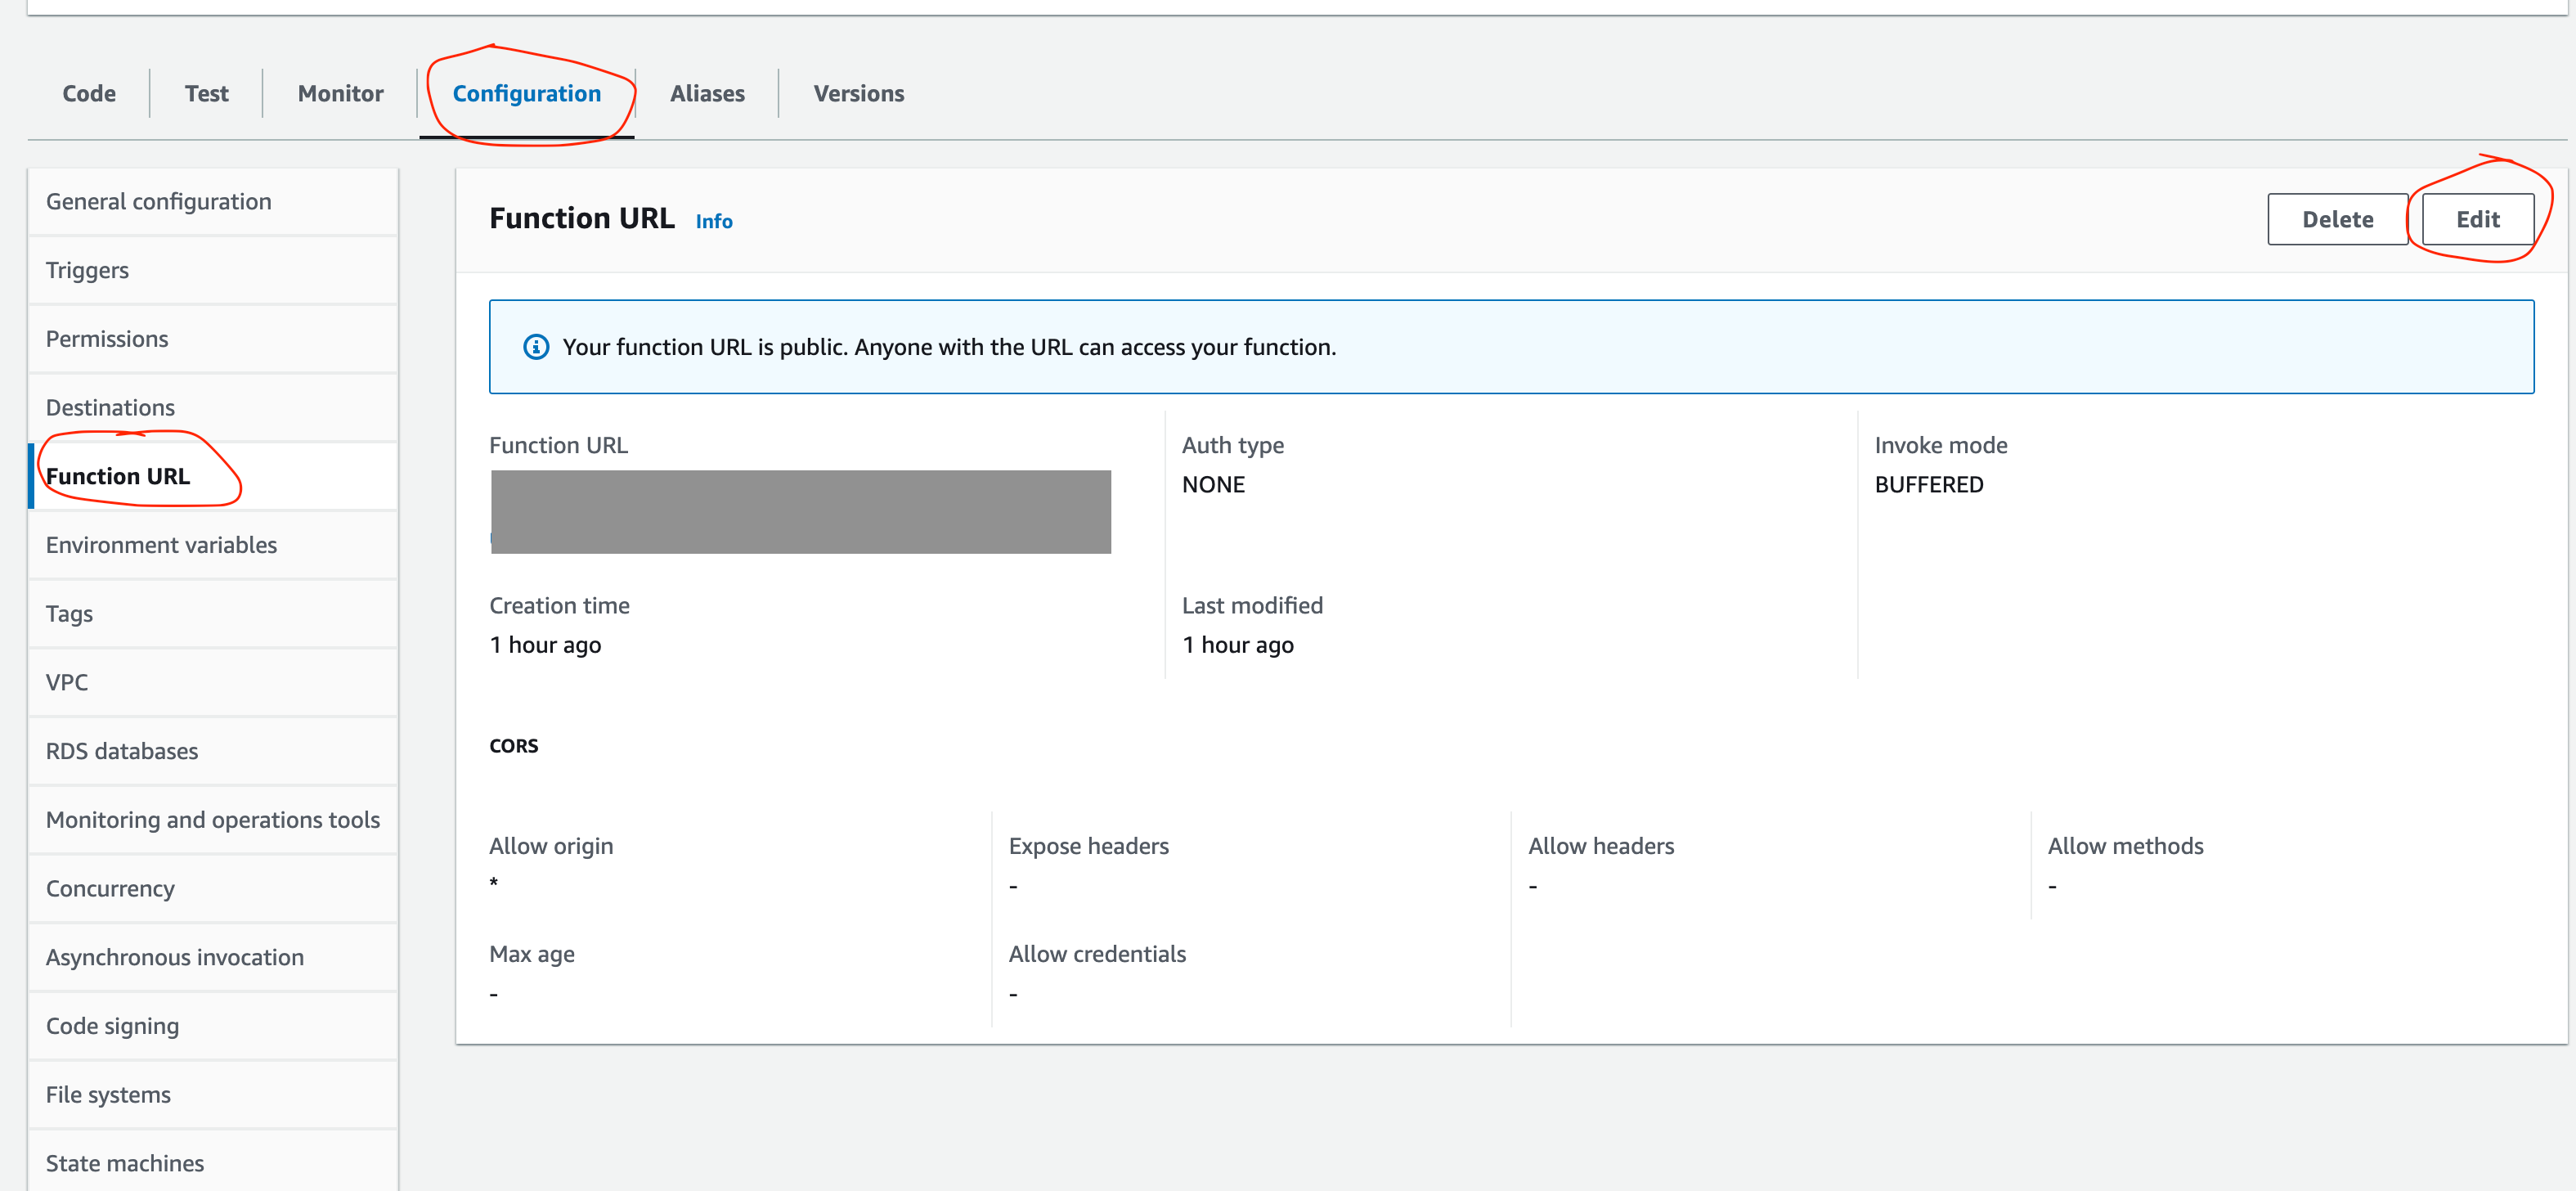
Task: Open the Code tab
Action: coord(89,93)
